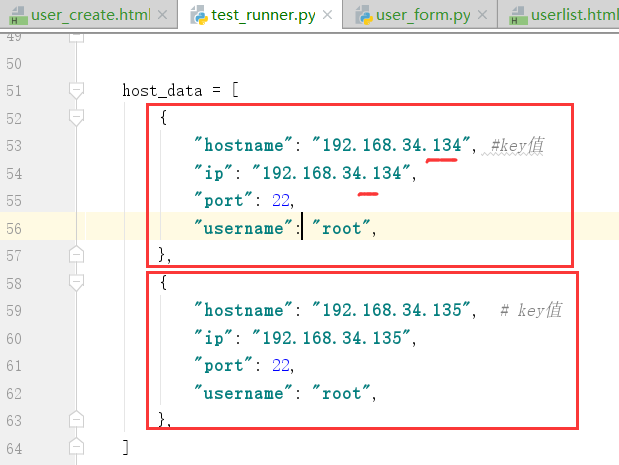Screen dimensions: 619x465
Task: Click the port value 22 on line 55
Action: (281, 201)
